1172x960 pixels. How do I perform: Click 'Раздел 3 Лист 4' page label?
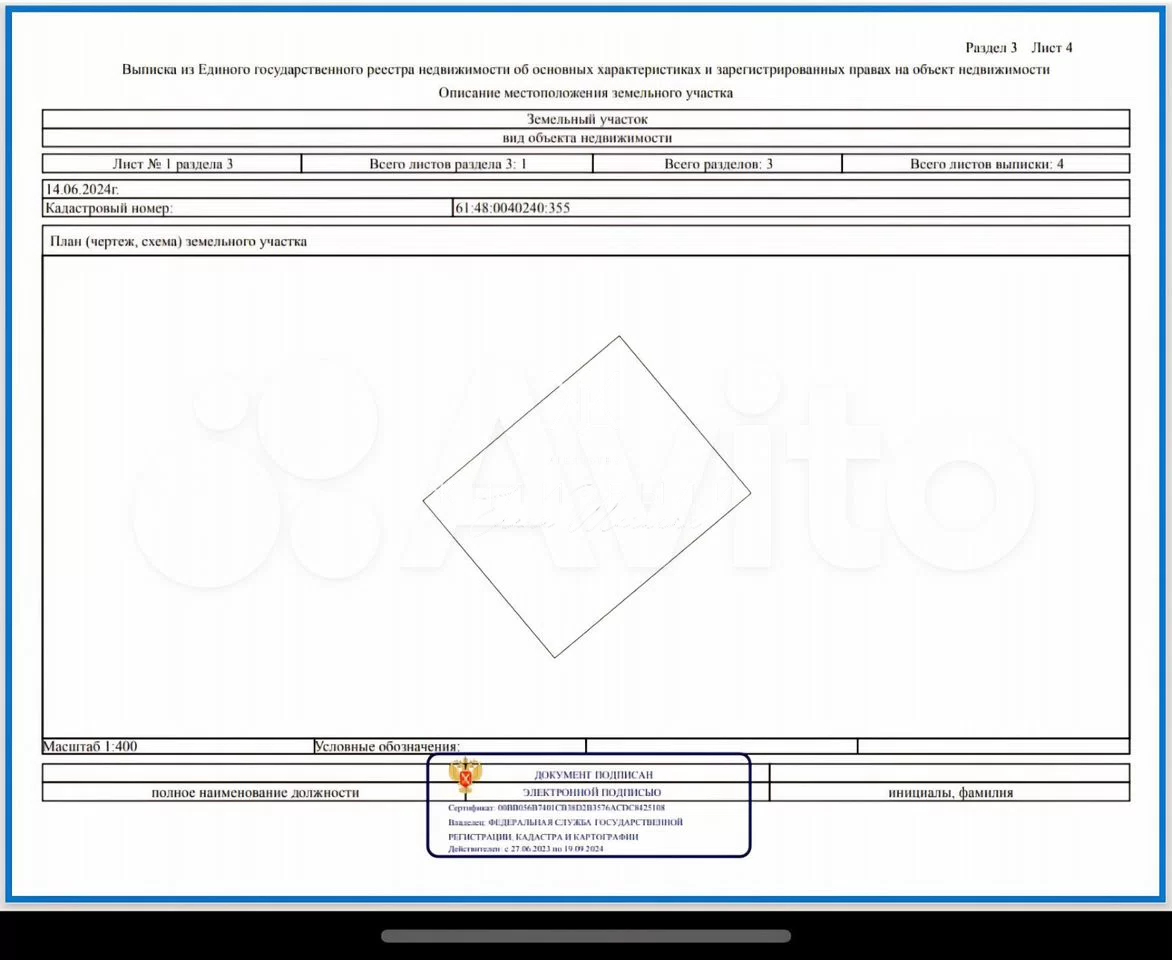tap(1018, 47)
